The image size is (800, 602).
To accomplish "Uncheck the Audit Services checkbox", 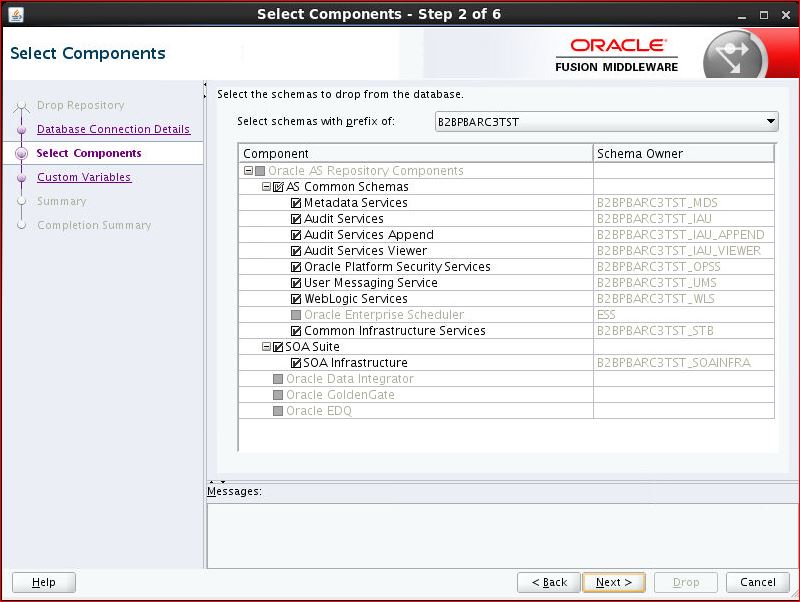I will (296, 219).
